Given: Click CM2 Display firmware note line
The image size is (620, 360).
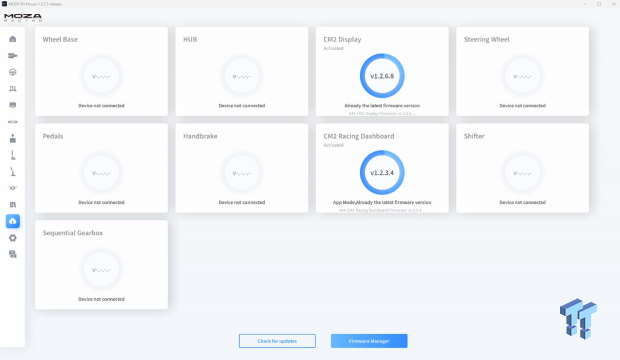Looking at the screenshot, I should 382,113.
